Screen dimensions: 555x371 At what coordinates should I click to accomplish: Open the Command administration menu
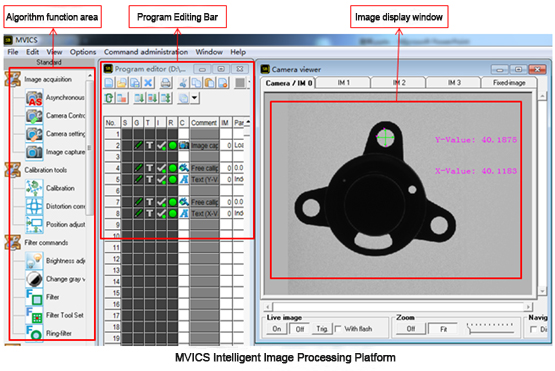click(145, 52)
